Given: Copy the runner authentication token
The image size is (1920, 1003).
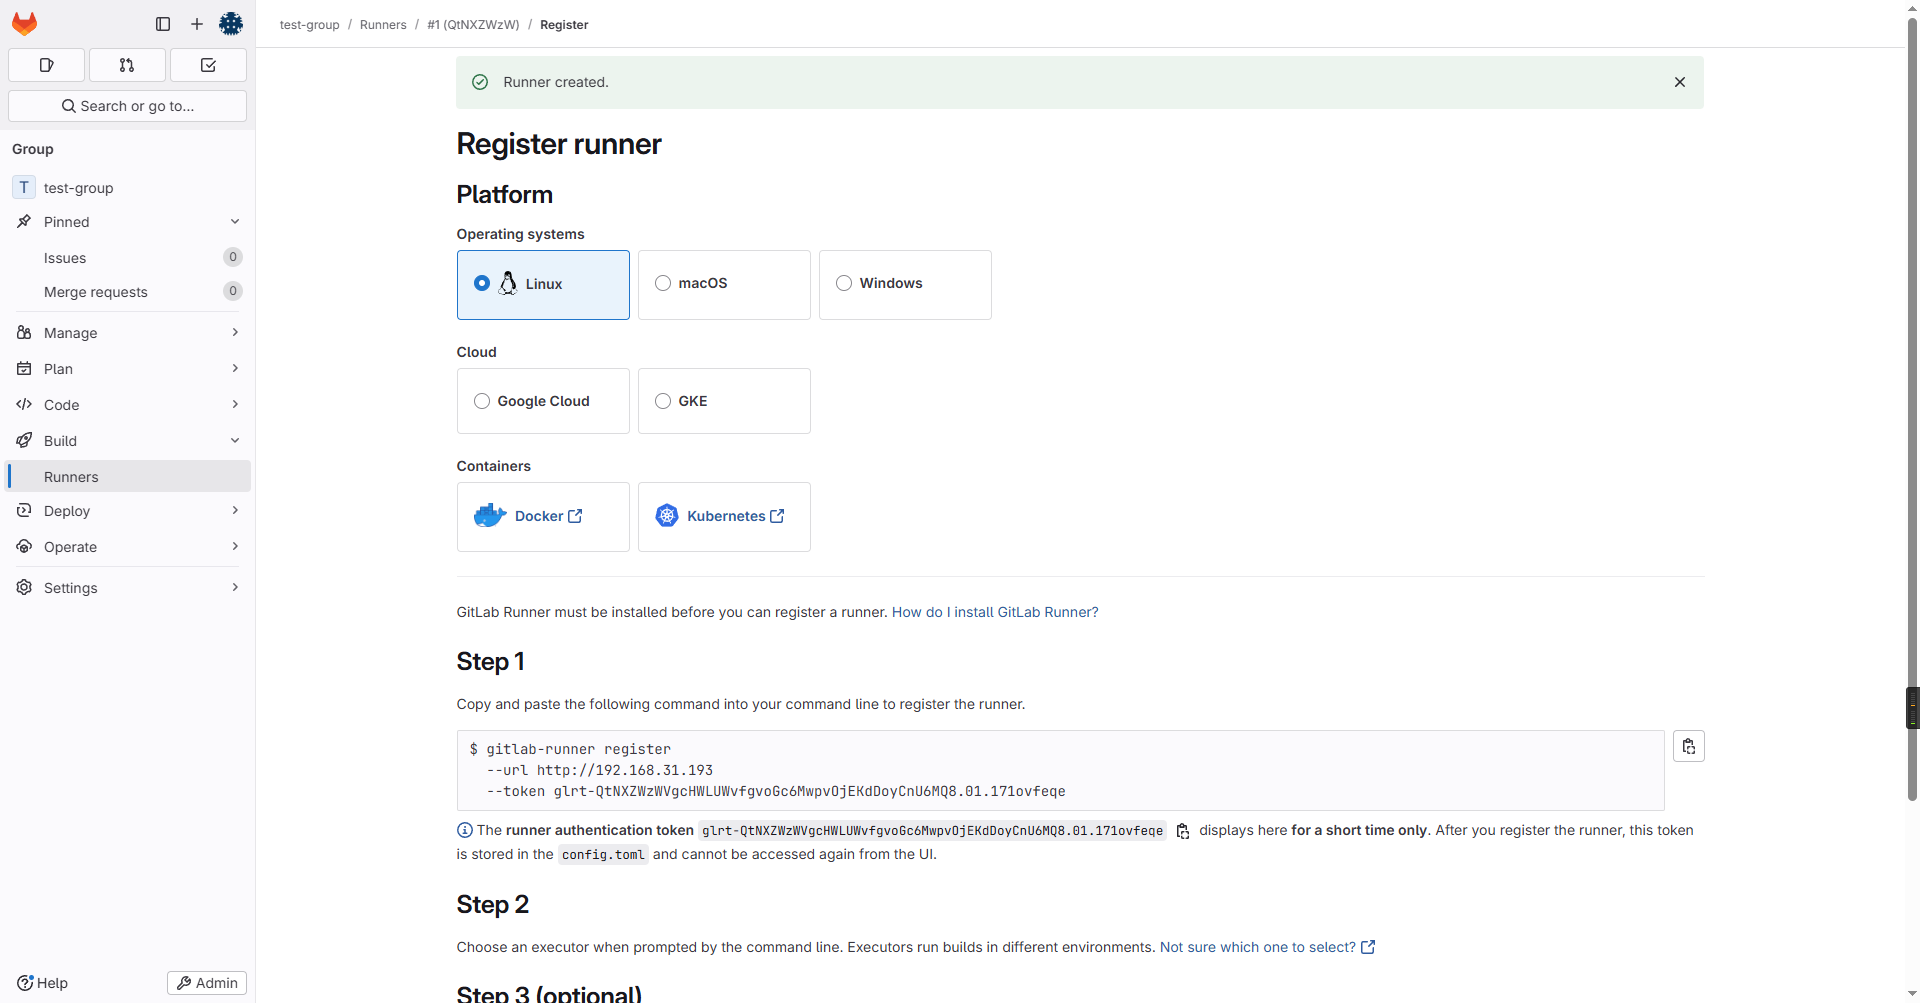Looking at the screenshot, I should coord(1183,831).
